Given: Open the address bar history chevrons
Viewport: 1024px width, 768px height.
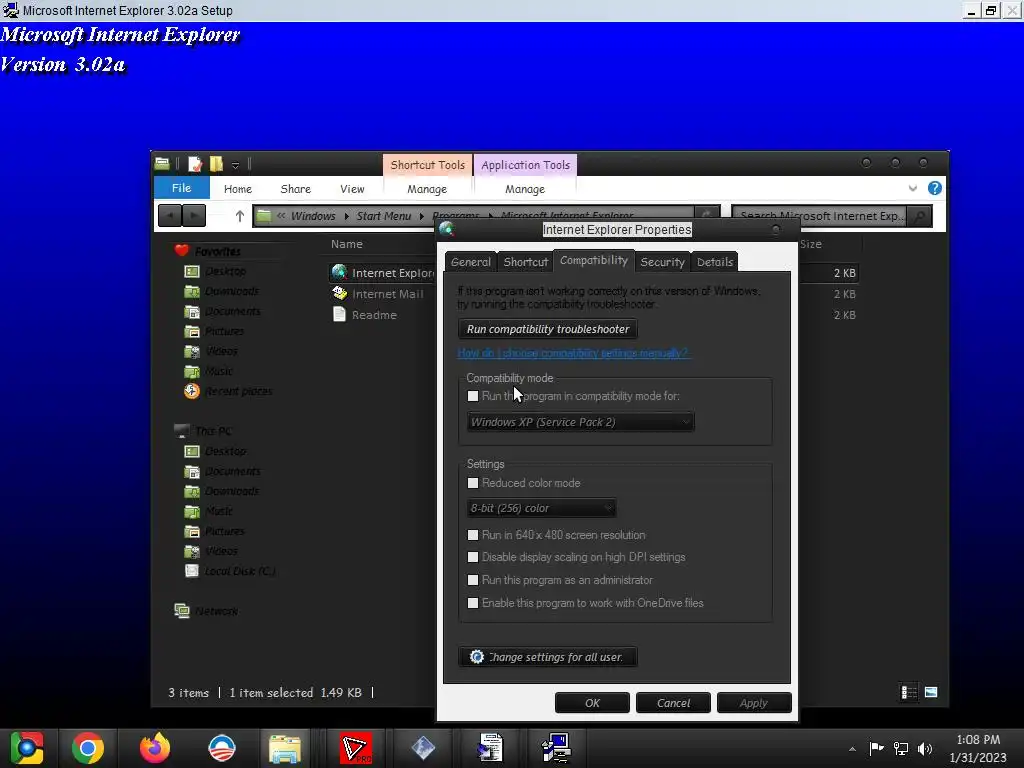Looking at the screenshot, I should tap(281, 216).
